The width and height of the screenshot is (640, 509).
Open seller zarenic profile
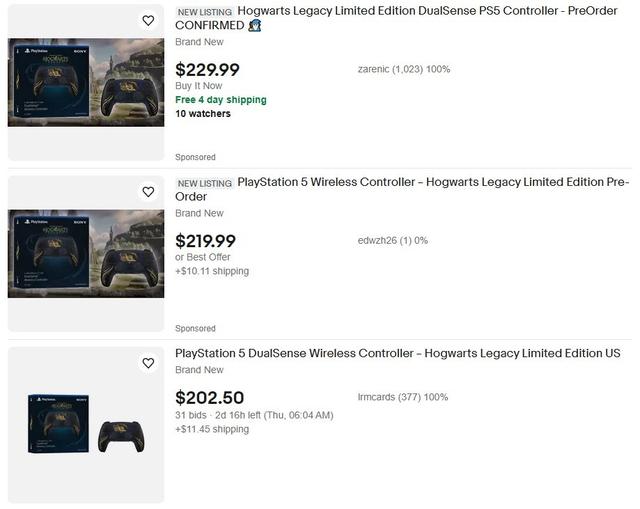click(377, 70)
